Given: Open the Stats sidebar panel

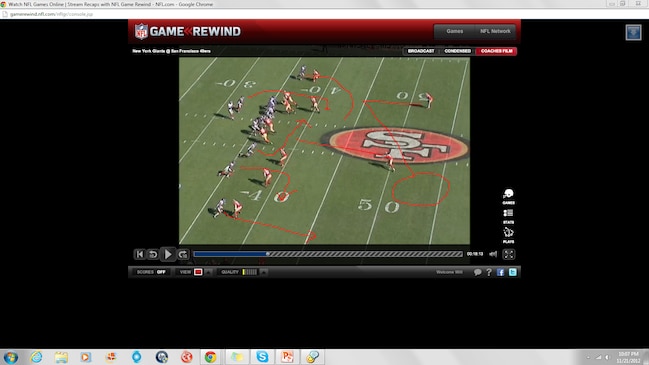Looking at the screenshot, I should pos(508,216).
